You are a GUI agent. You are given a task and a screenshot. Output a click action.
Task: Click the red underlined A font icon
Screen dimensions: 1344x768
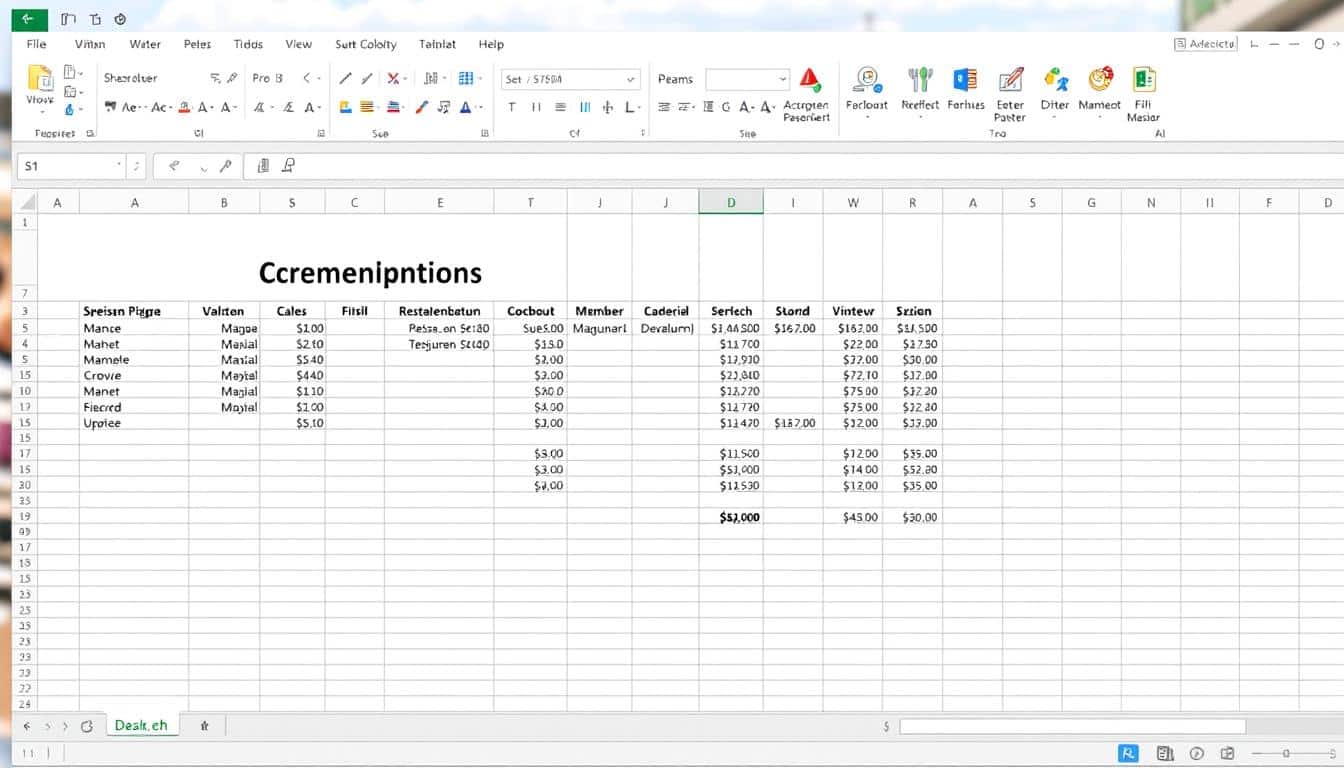184,107
